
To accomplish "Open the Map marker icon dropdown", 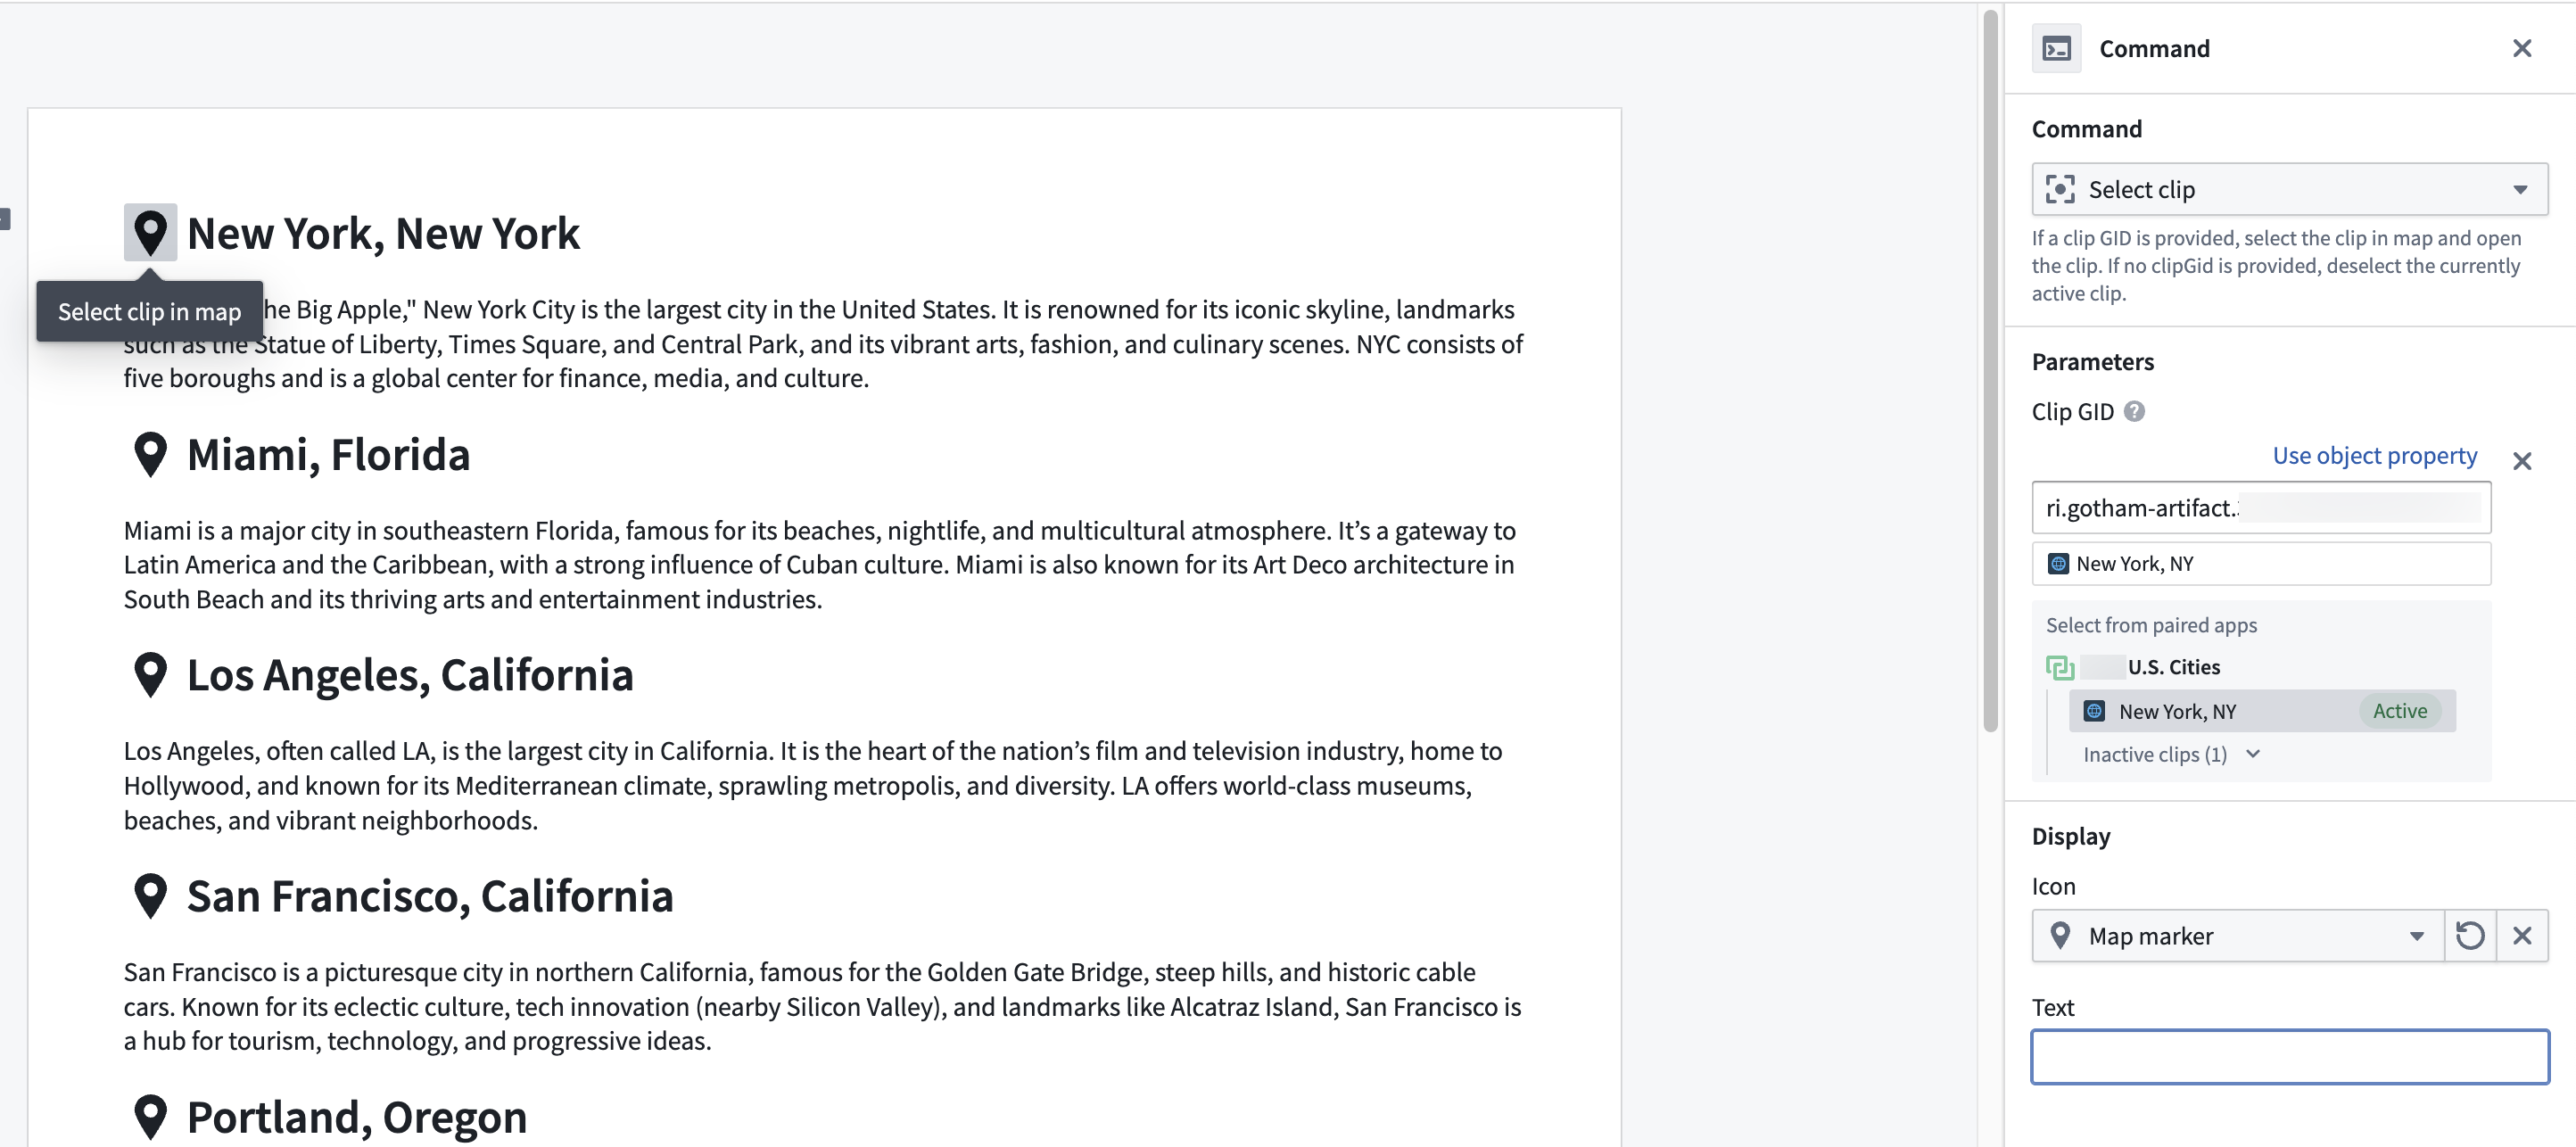I will coord(2237,936).
